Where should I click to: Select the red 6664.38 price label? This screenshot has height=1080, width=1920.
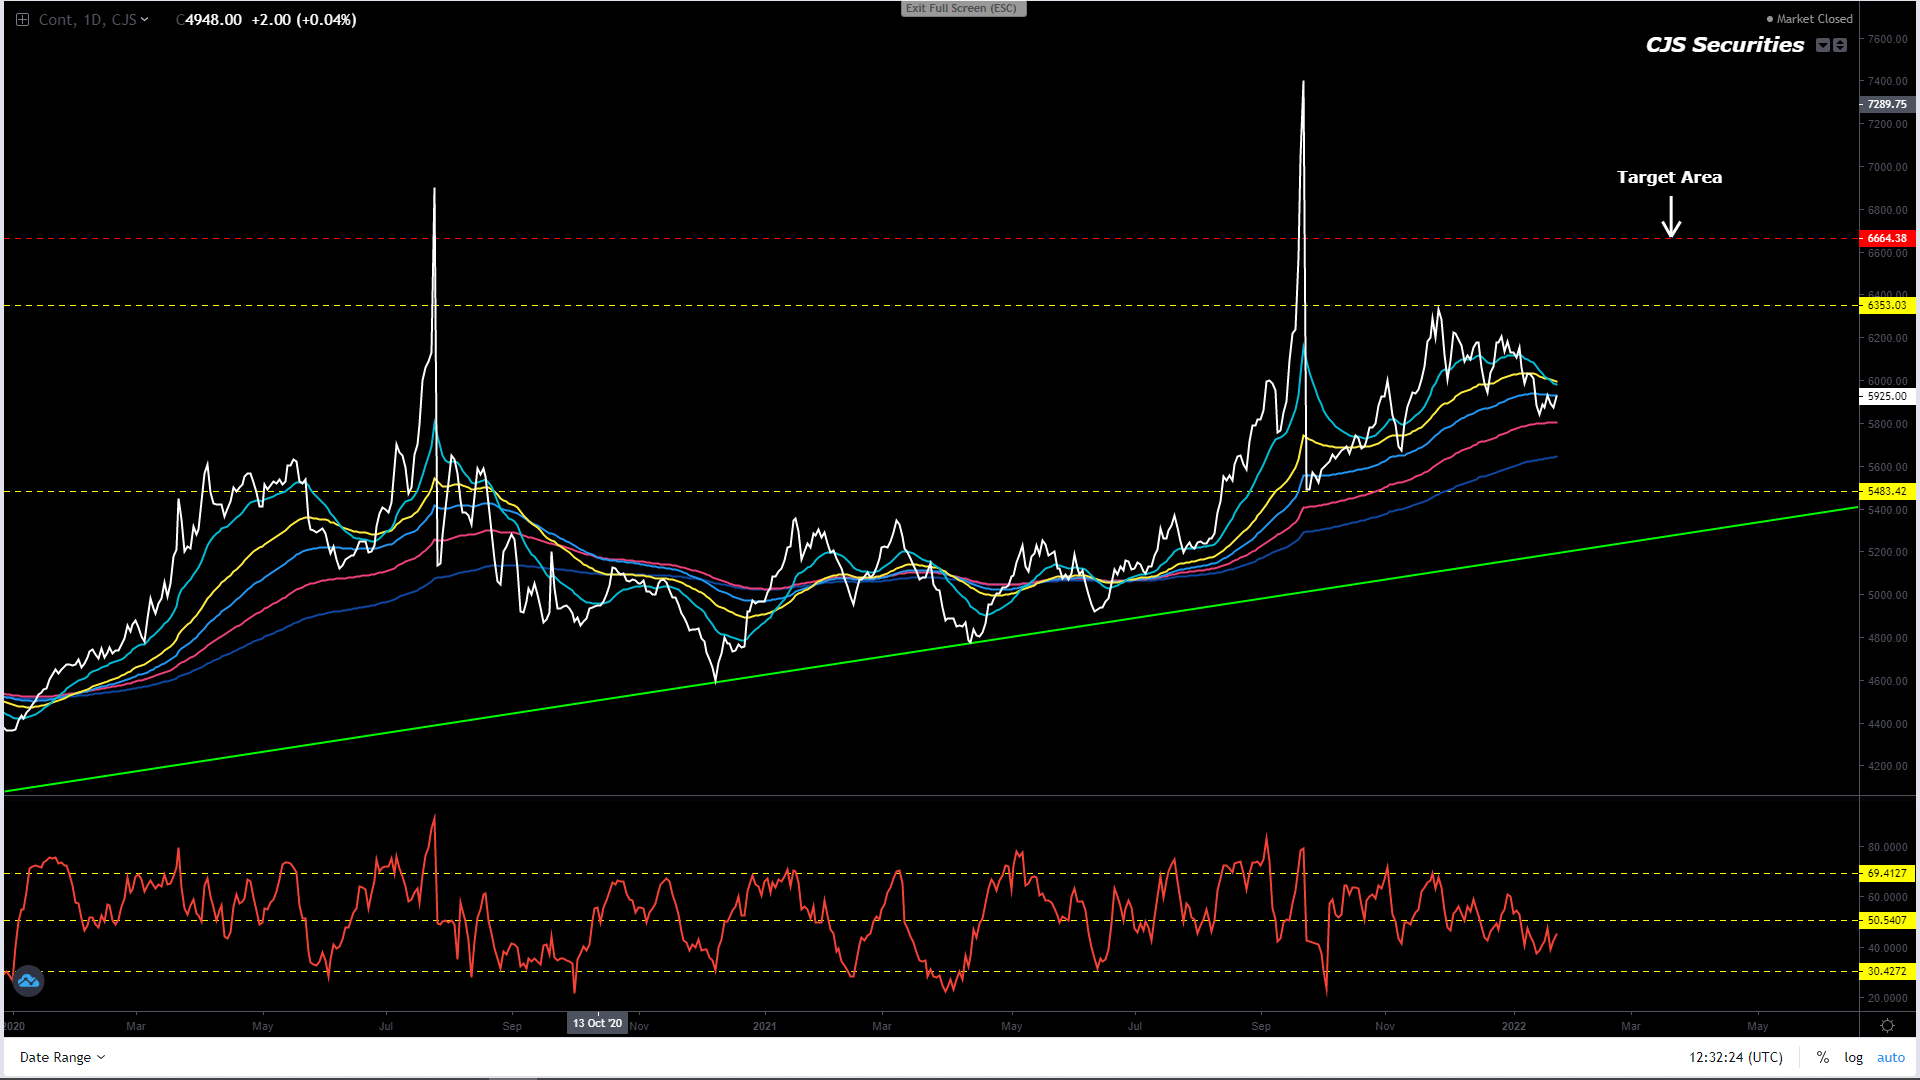coord(1886,238)
